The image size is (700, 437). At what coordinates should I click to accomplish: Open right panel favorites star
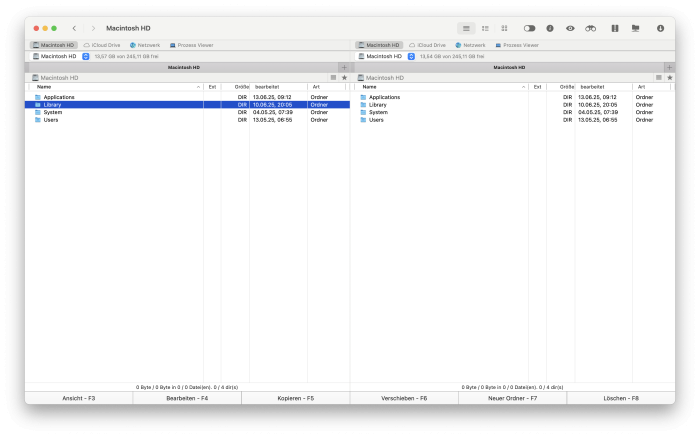670,78
